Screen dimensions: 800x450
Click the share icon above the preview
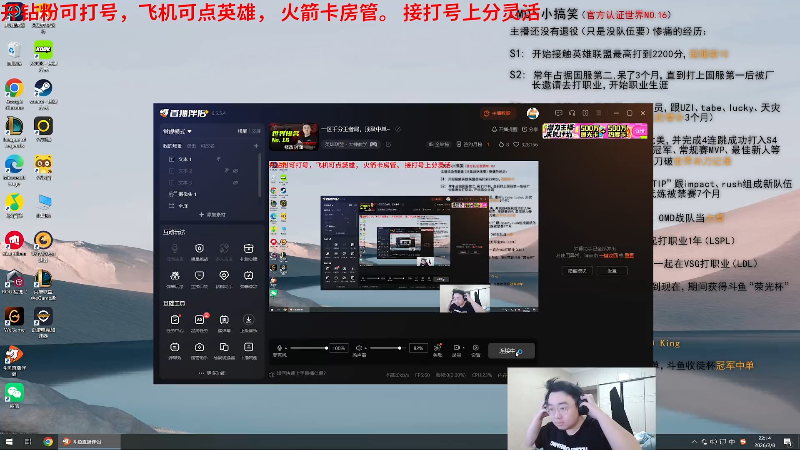(530, 130)
